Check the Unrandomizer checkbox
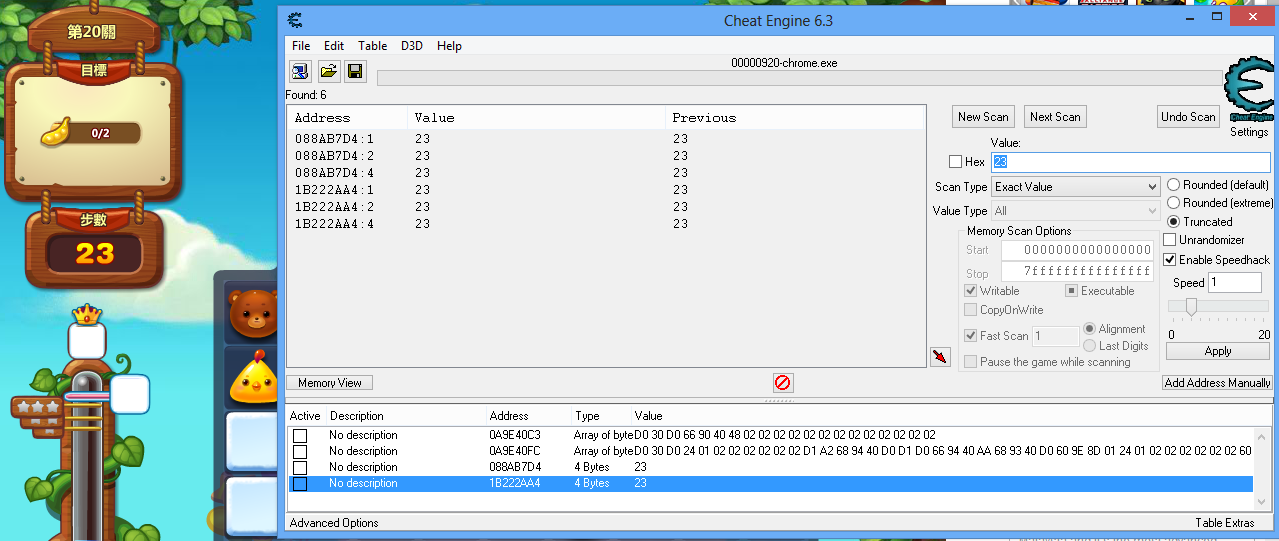The height and width of the screenshot is (541, 1279). pyautogui.click(x=1170, y=240)
